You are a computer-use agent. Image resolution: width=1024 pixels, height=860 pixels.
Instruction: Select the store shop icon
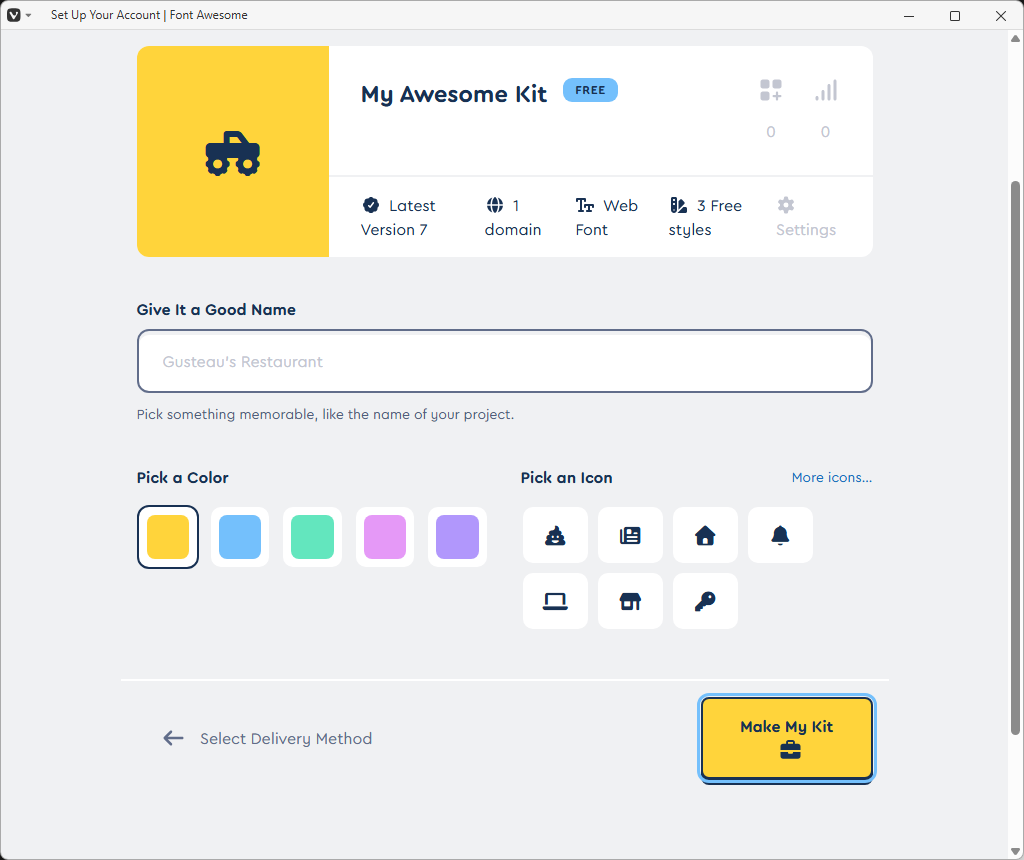point(630,601)
